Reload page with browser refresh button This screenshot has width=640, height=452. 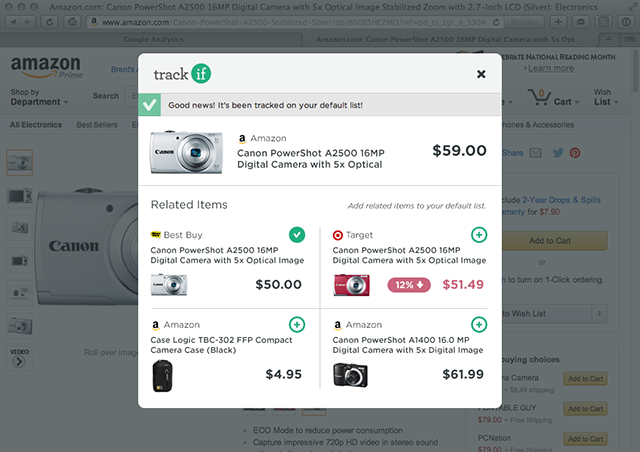49,22
